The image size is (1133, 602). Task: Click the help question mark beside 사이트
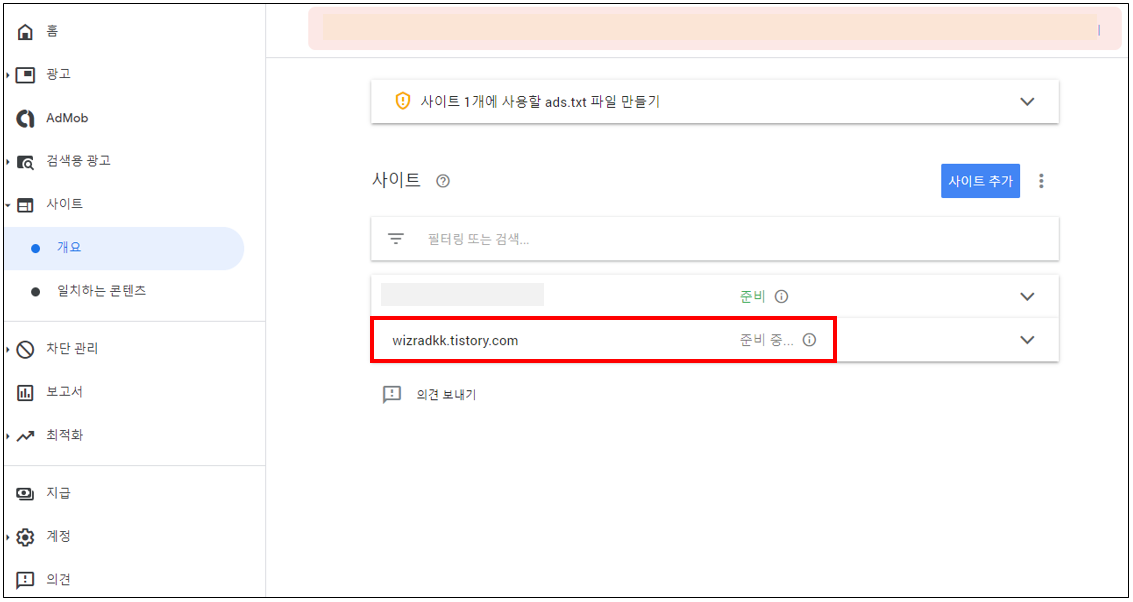coord(443,181)
